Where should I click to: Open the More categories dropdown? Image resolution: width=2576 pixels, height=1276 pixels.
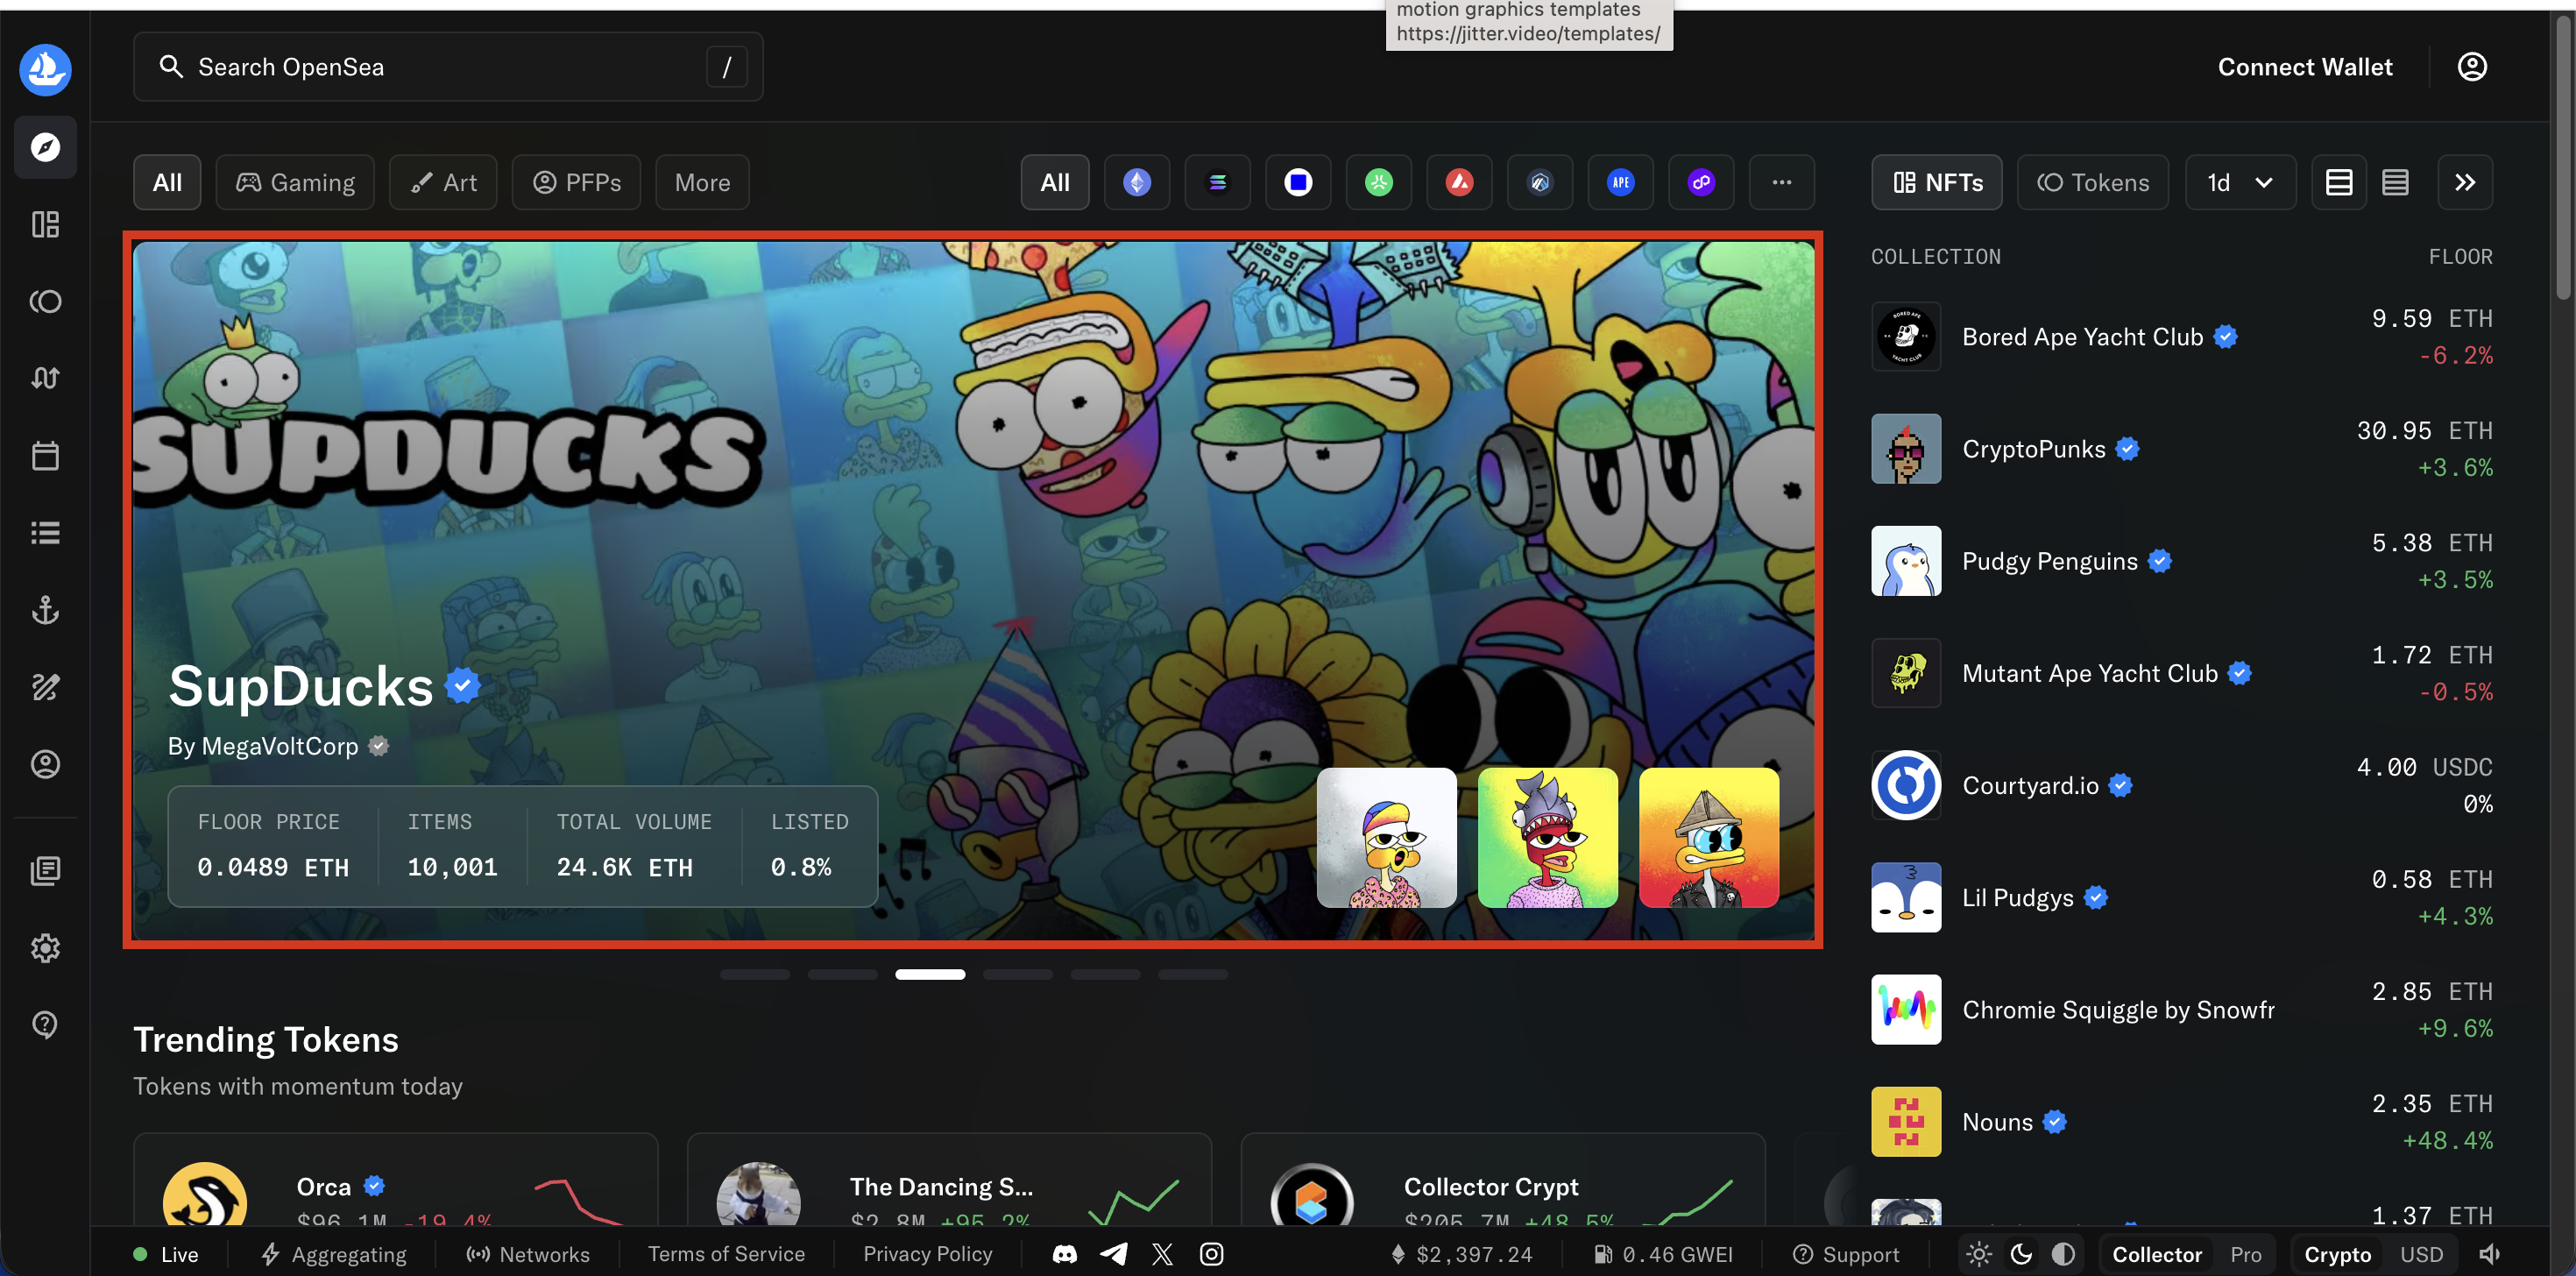point(702,182)
